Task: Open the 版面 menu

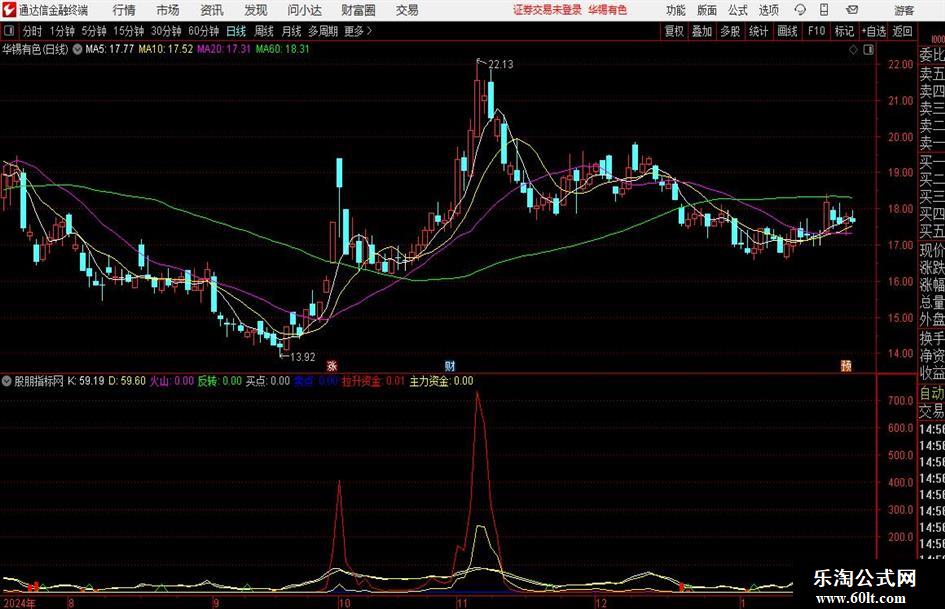Action: [x=707, y=10]
